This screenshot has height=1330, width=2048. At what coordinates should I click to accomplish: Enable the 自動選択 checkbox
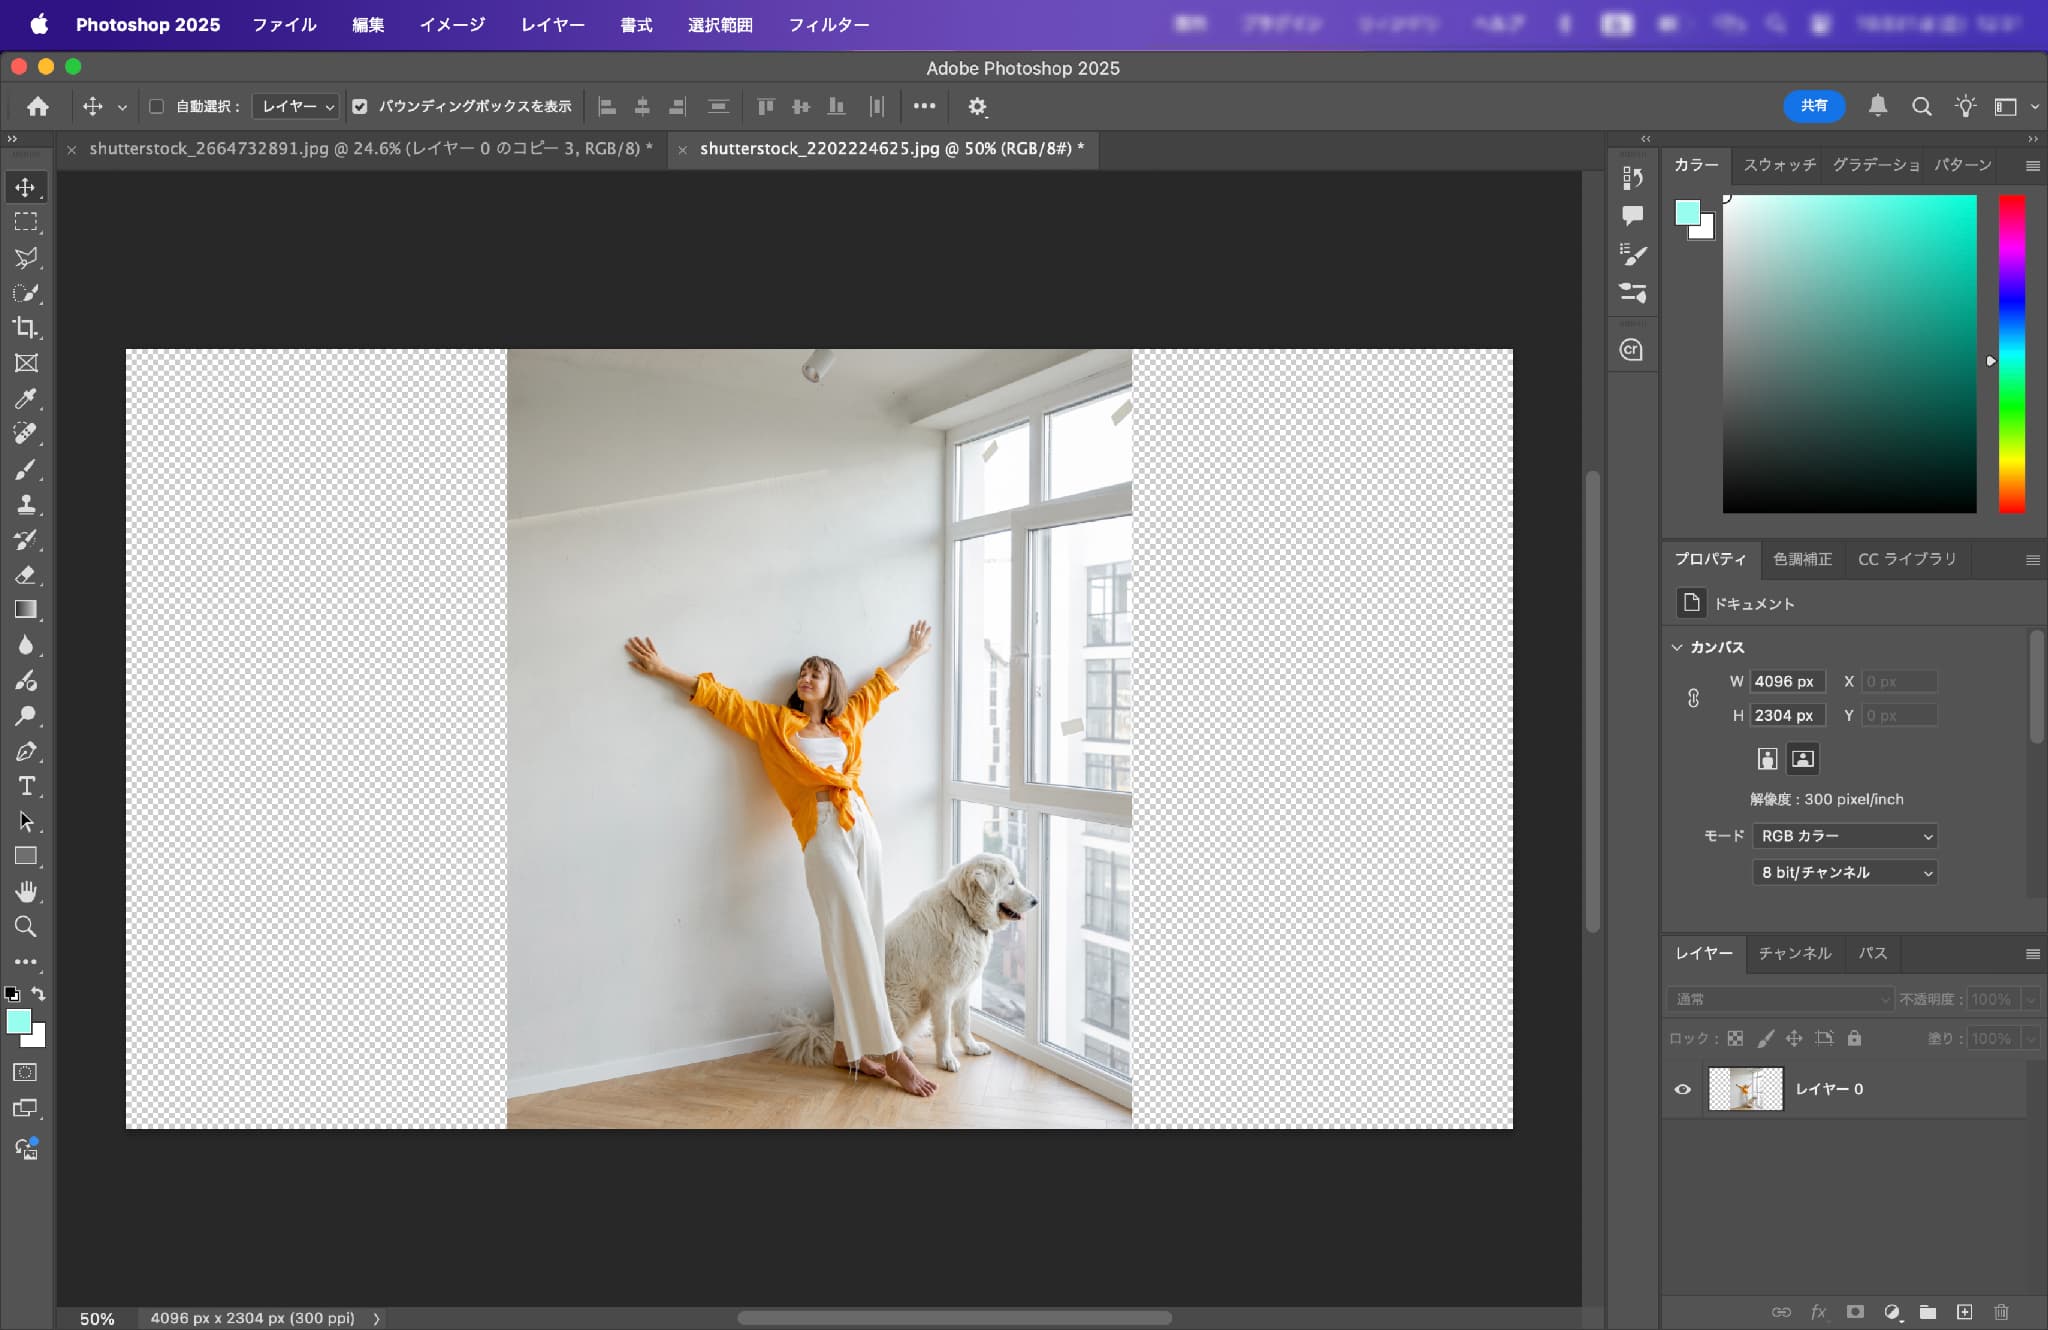pyautogui.click(x=157, y=106)
